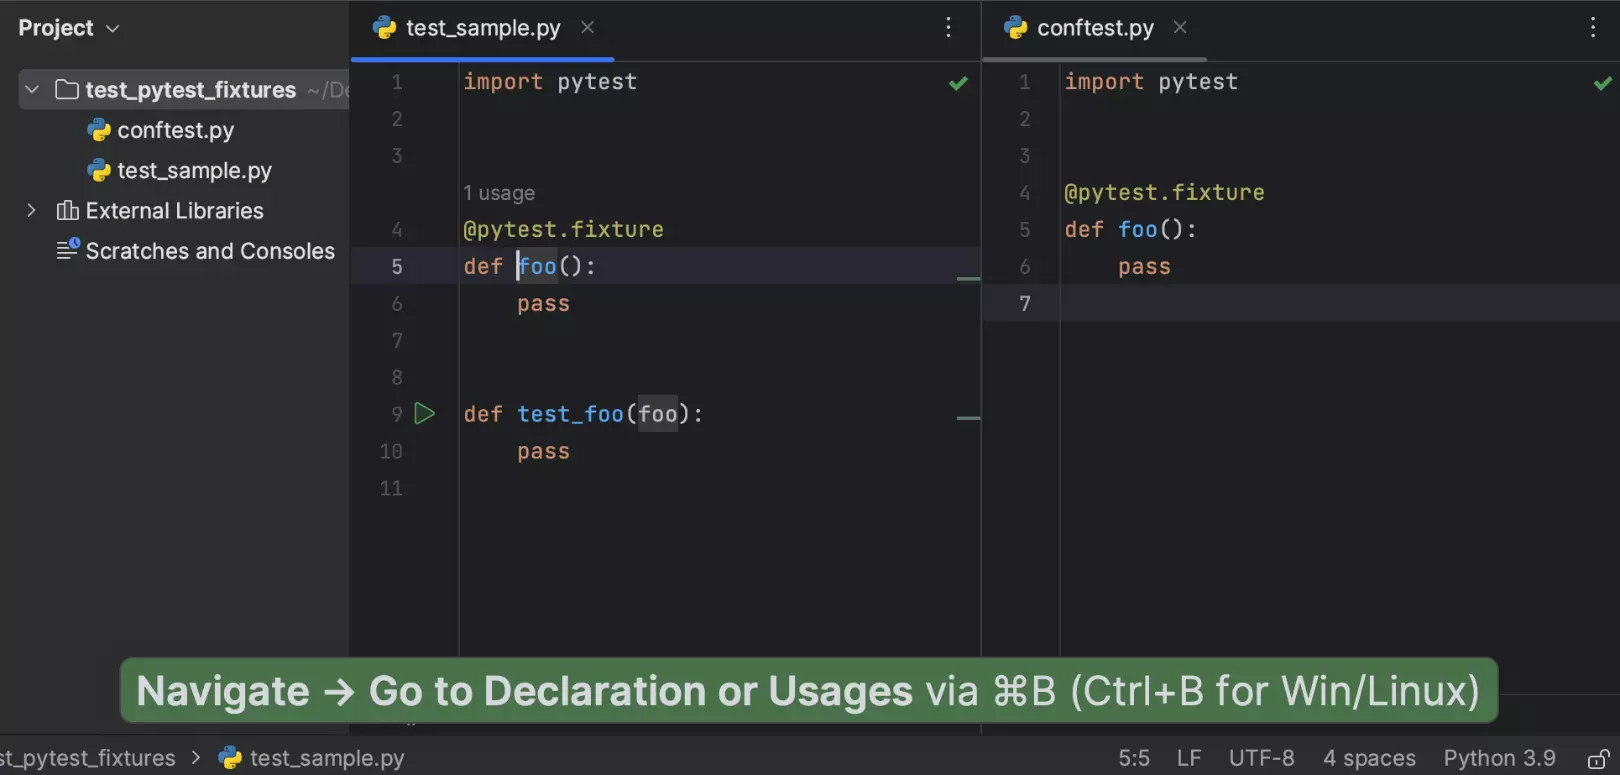Click the LF line separator setting
1620x775 pixels.
[x=1188, y=758]
